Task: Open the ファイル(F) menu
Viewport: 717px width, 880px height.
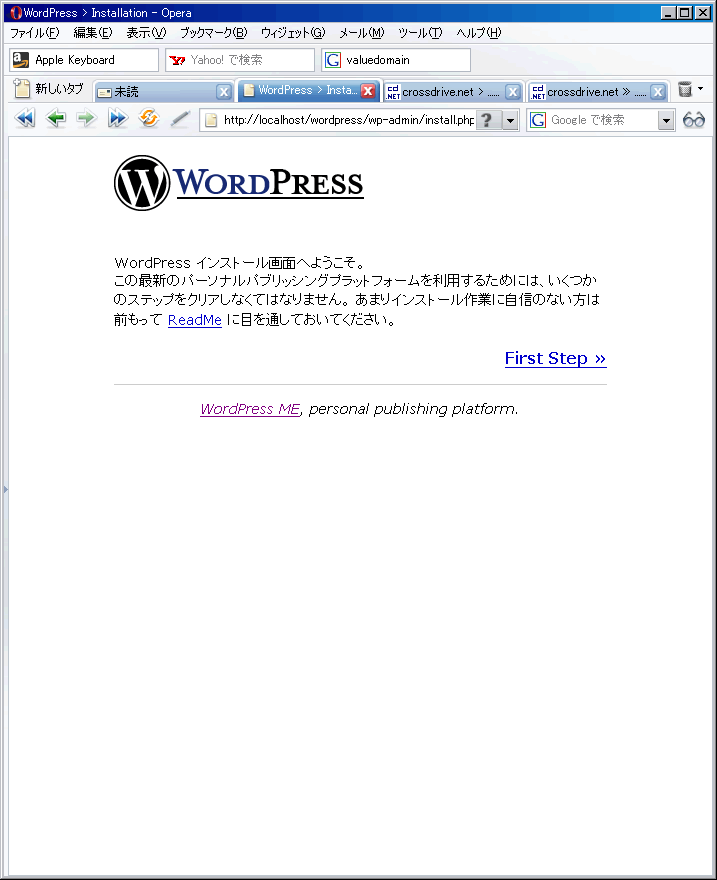Action: [x=35, y=33]
